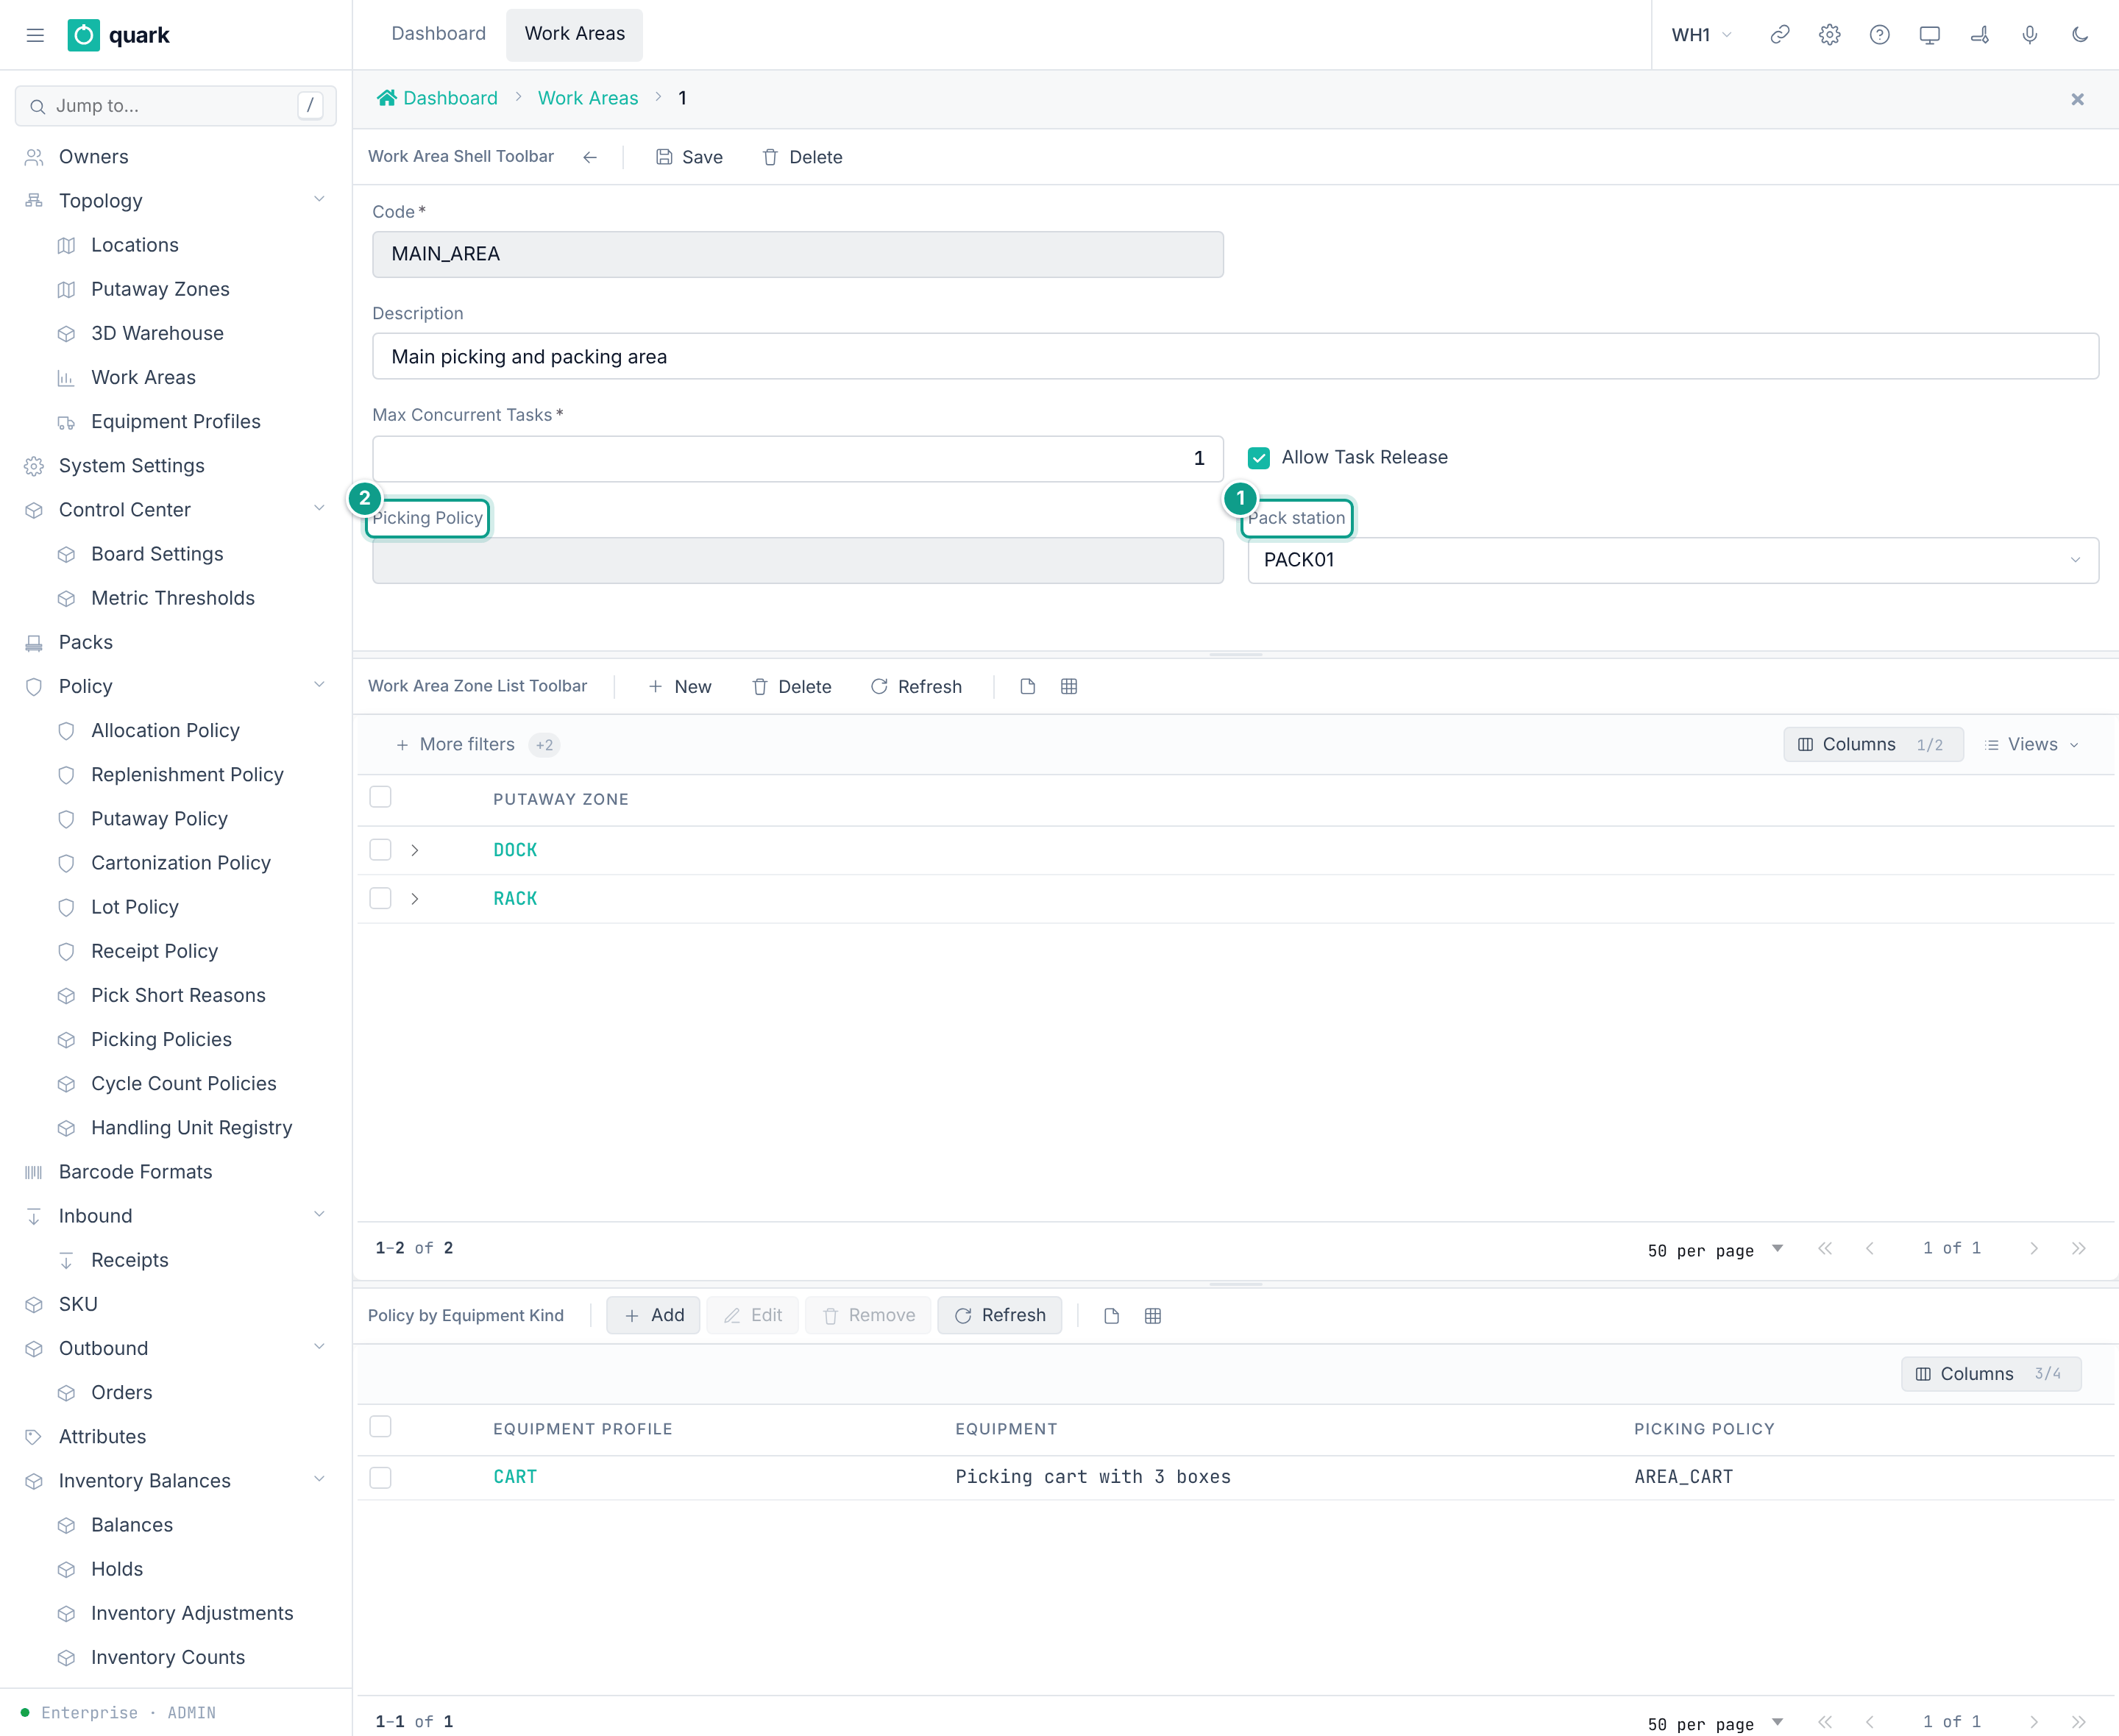Open the Pack station PACK01 dropdown
This screenshot has width=2119, height=1736.
[1673, 560]
